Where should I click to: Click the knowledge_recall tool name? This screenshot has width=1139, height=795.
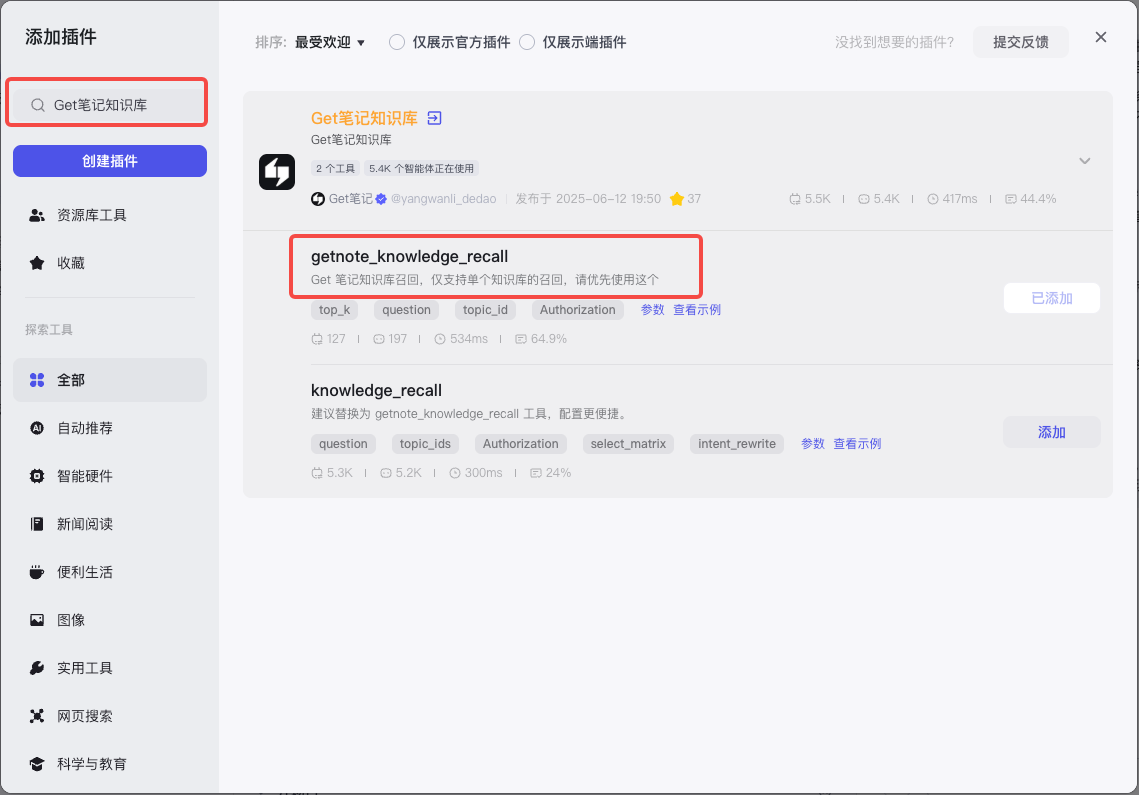coord(376,390)
